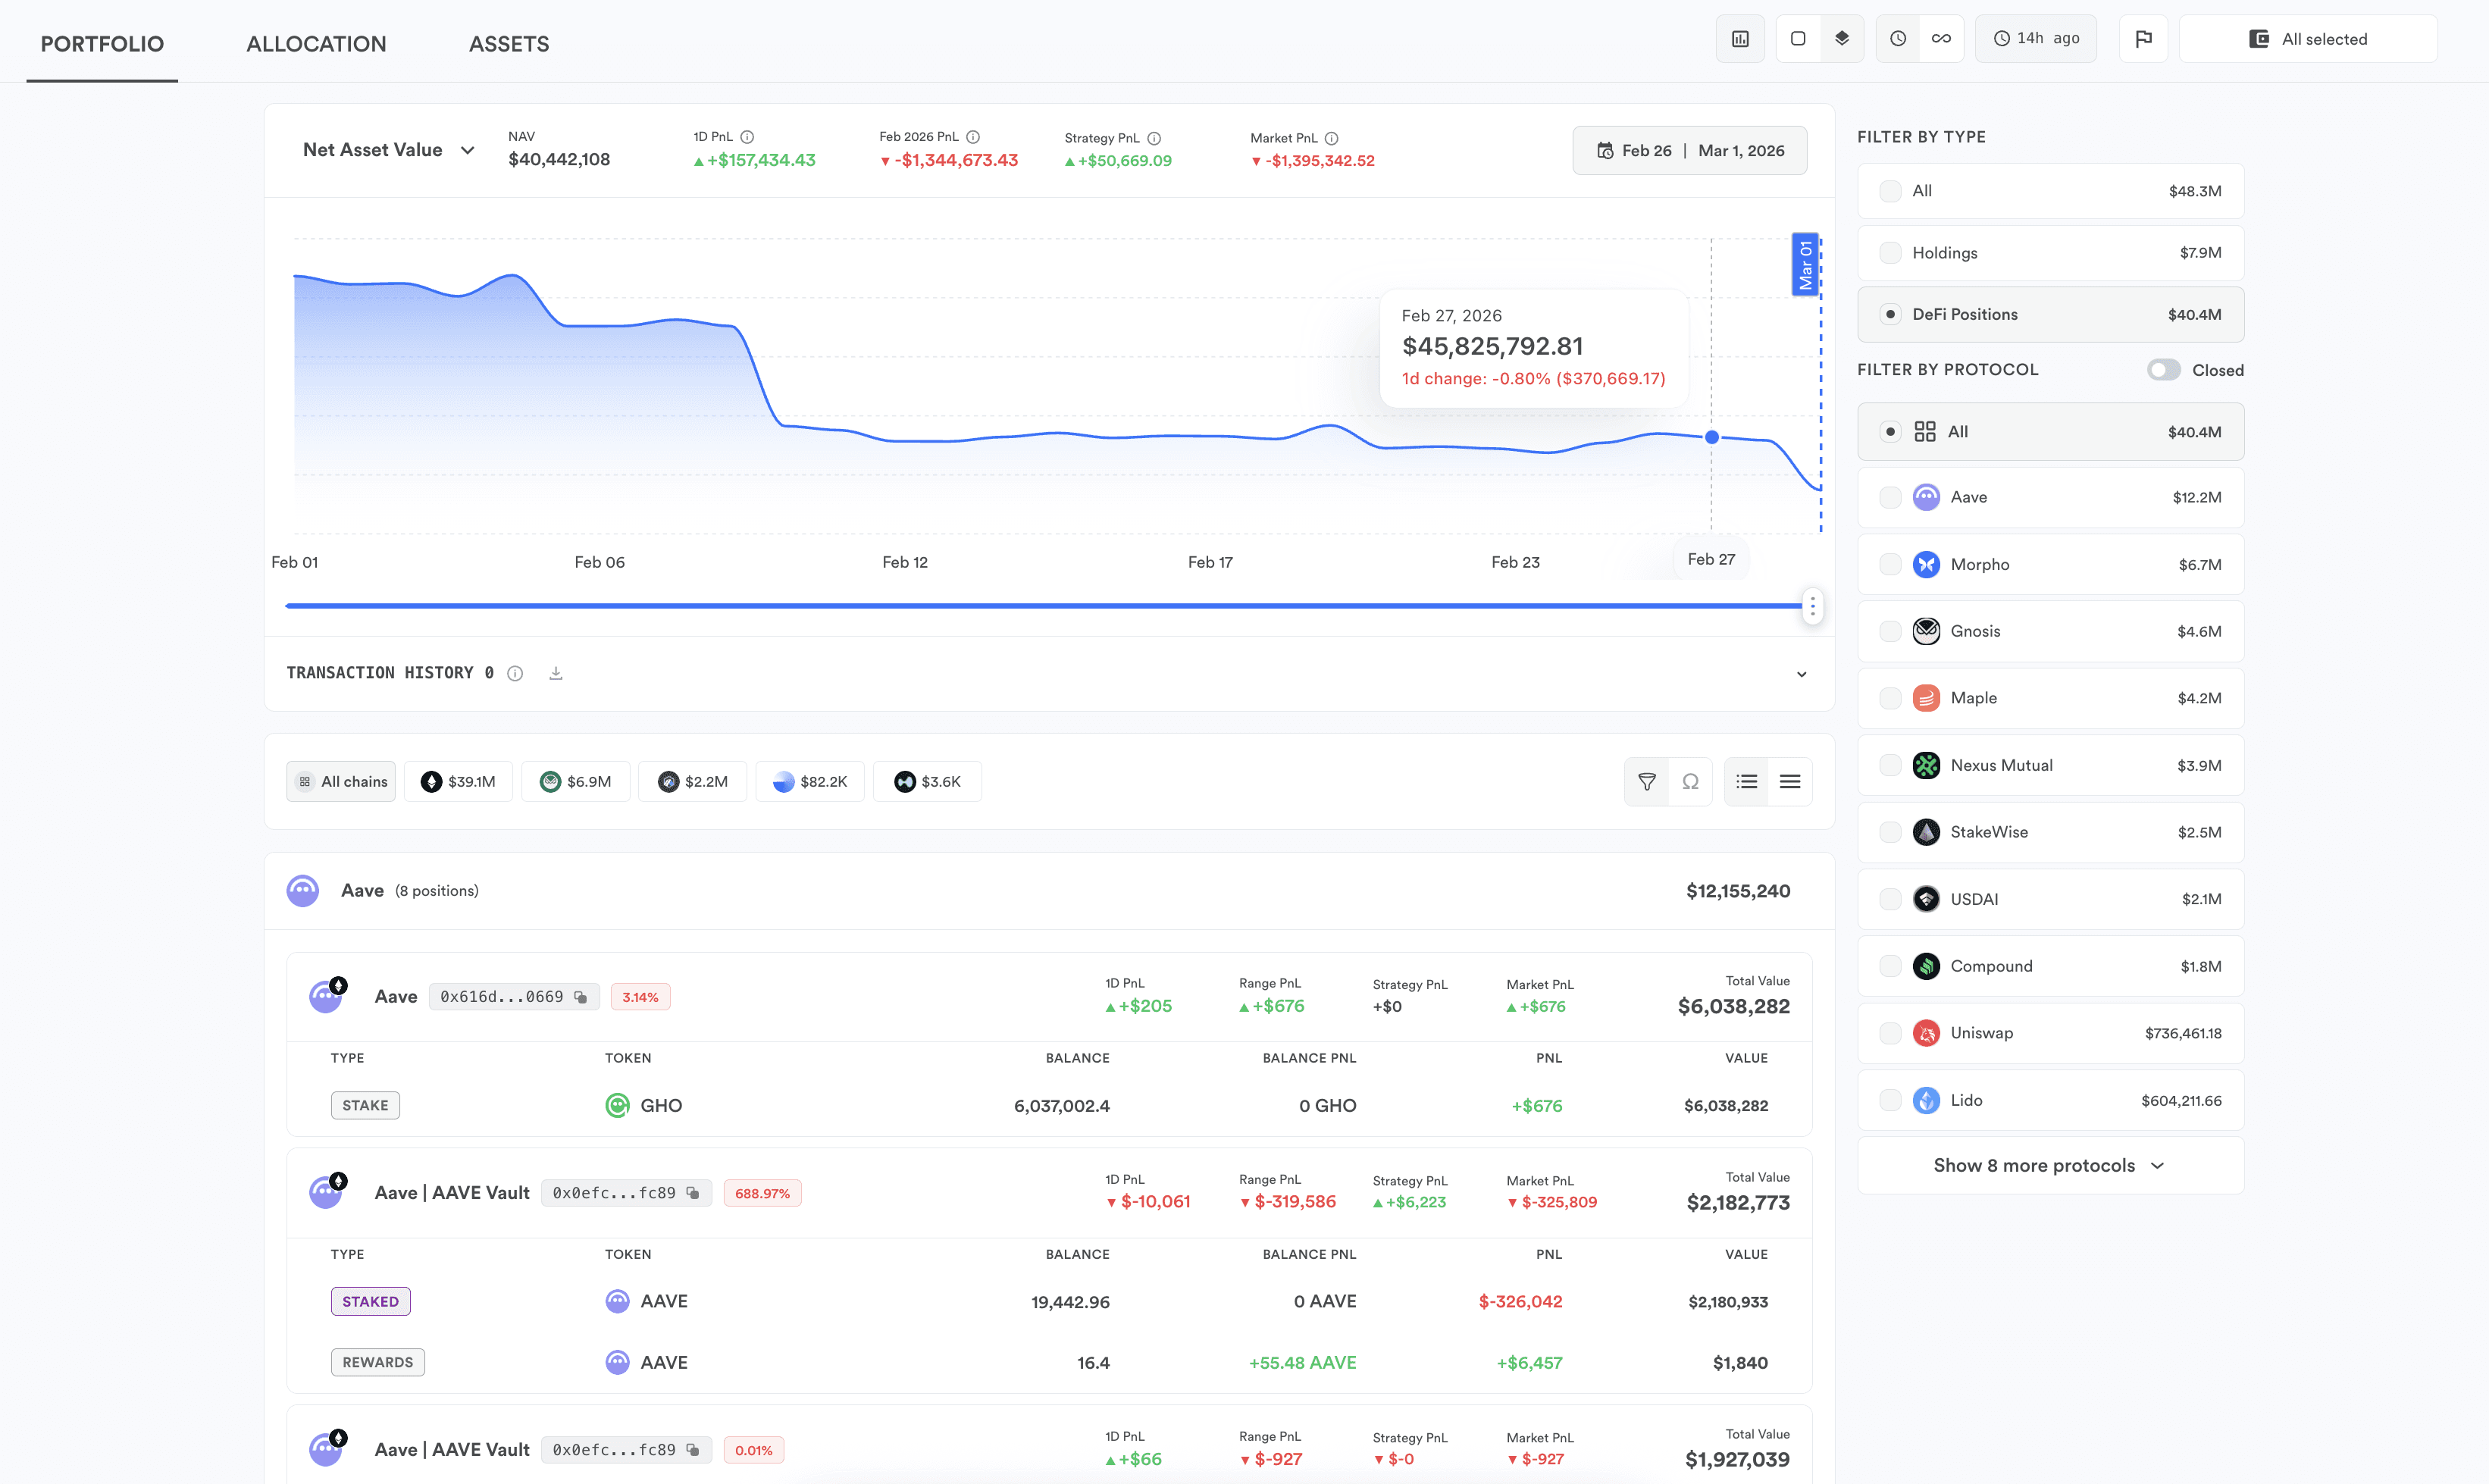
Task: Expand the Transaction History section
Action: tap(1801, 674)
